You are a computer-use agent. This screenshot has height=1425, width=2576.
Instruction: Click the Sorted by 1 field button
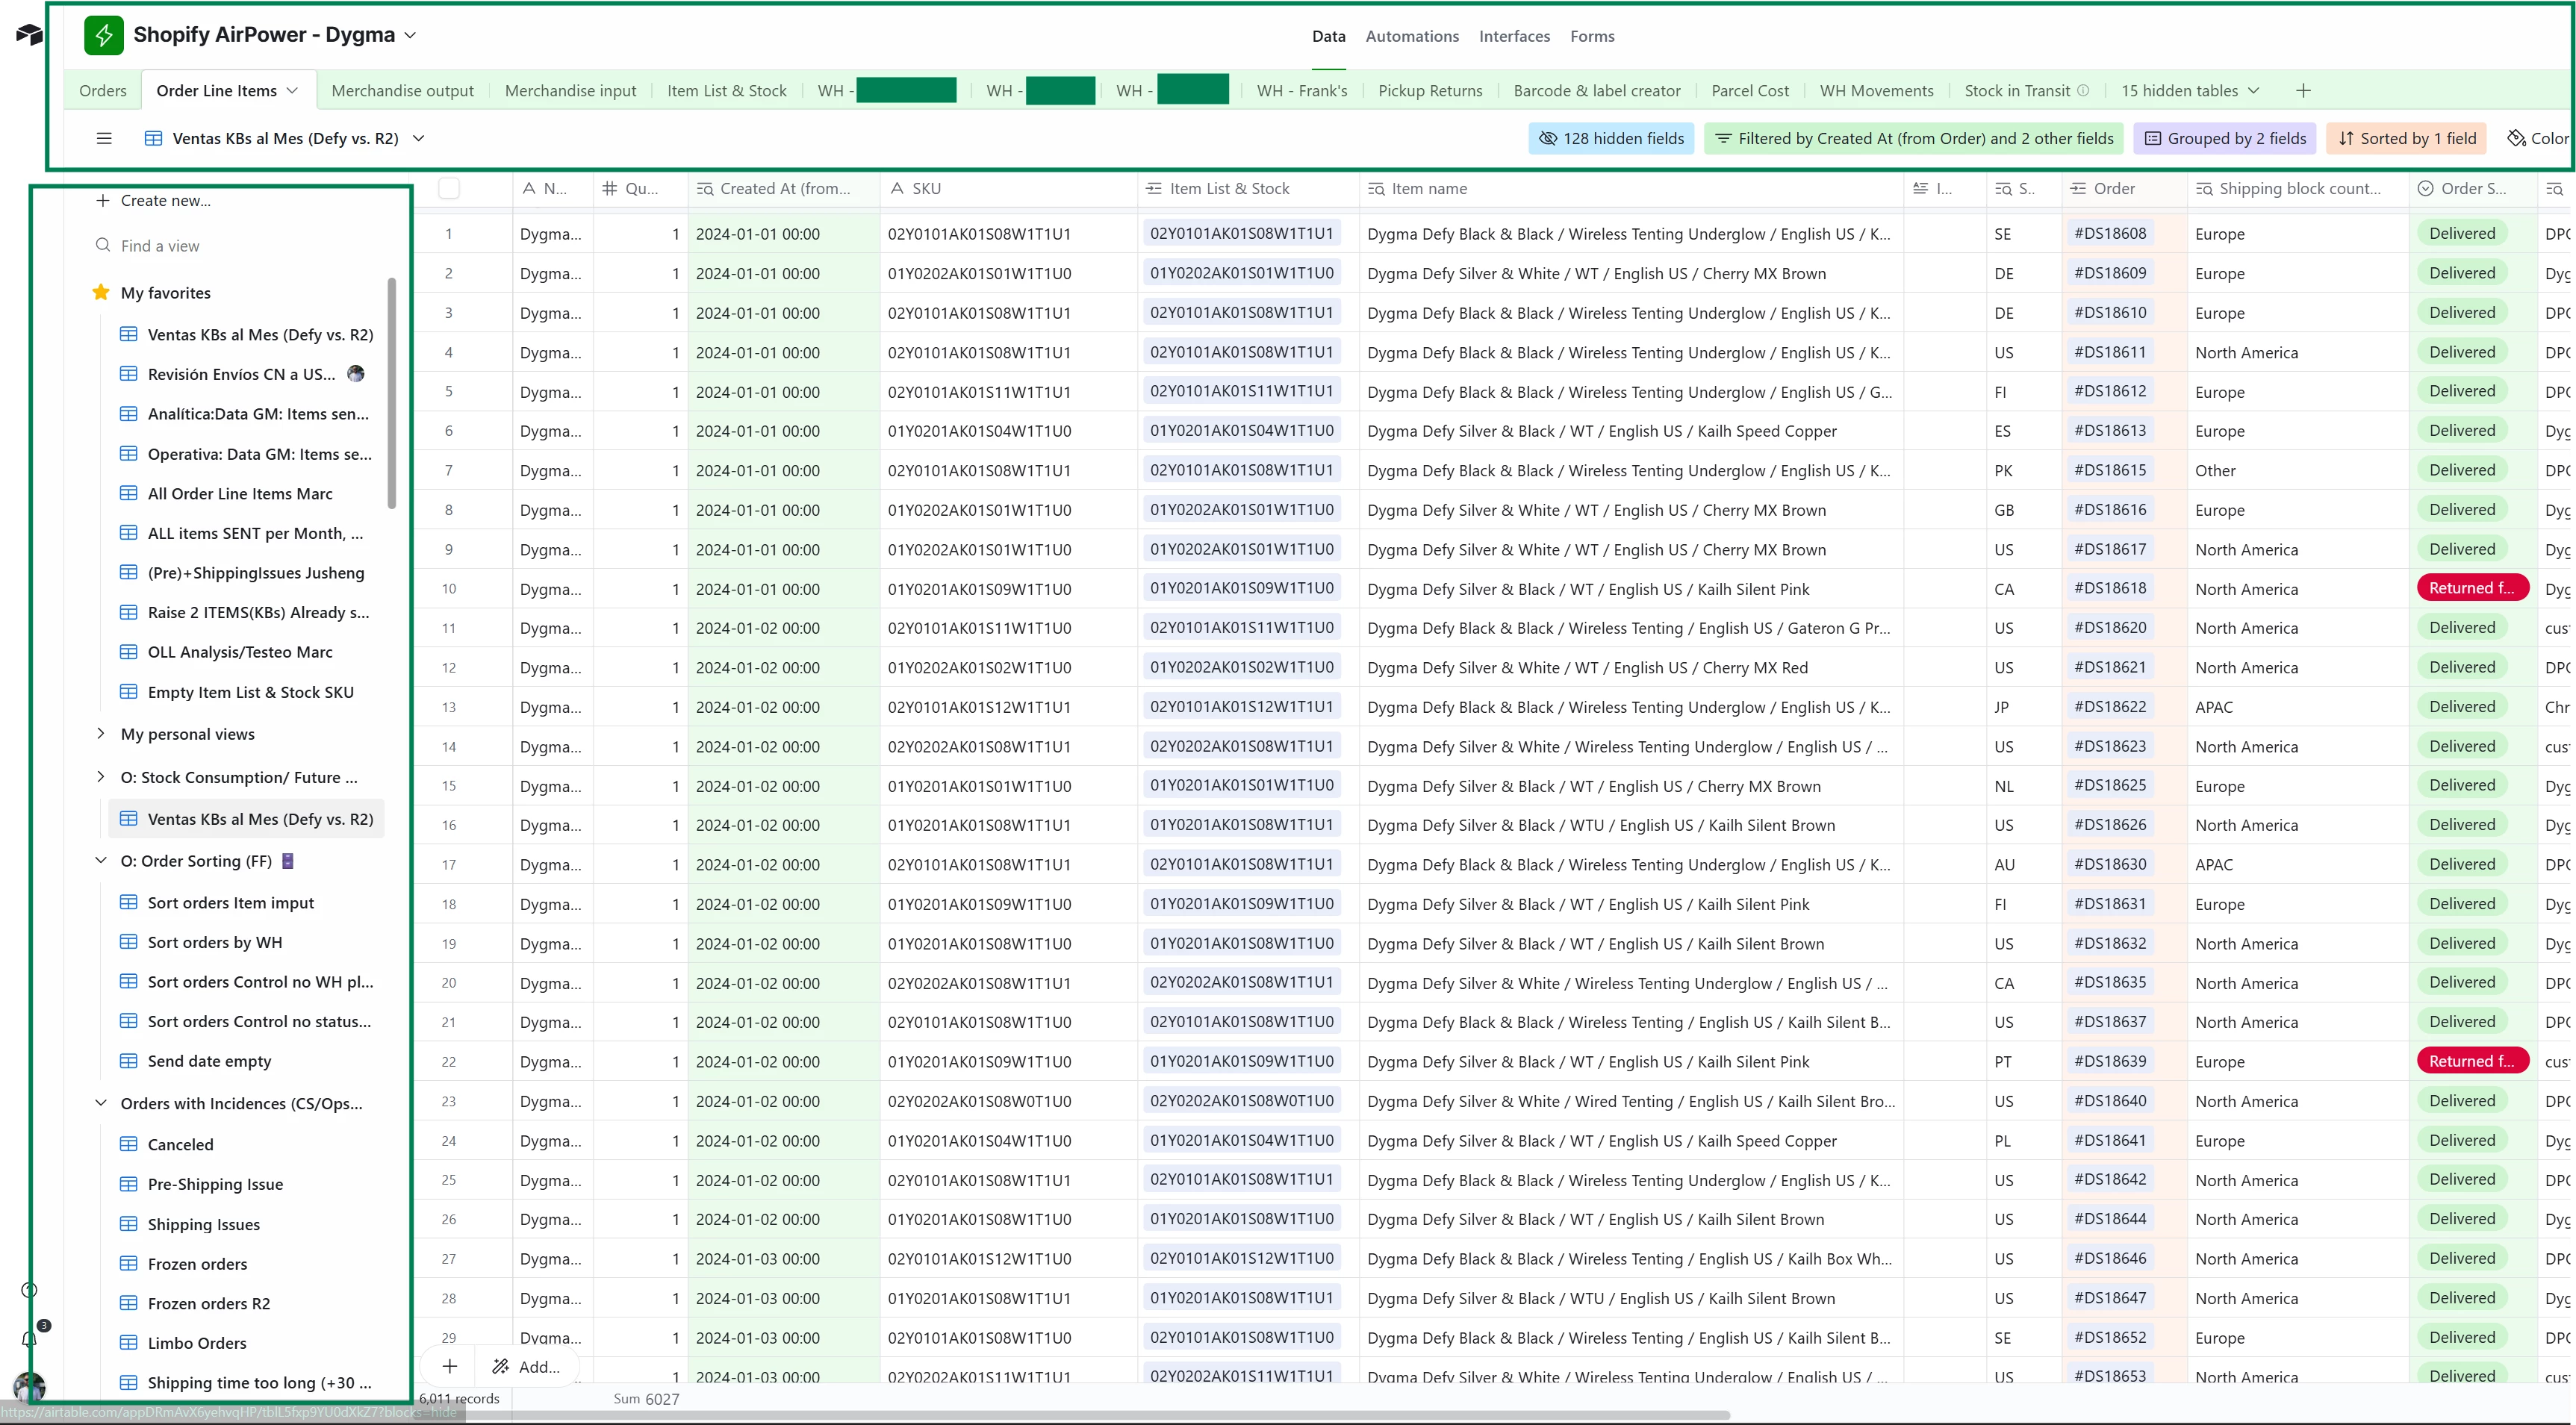[x=2407, y=138]
